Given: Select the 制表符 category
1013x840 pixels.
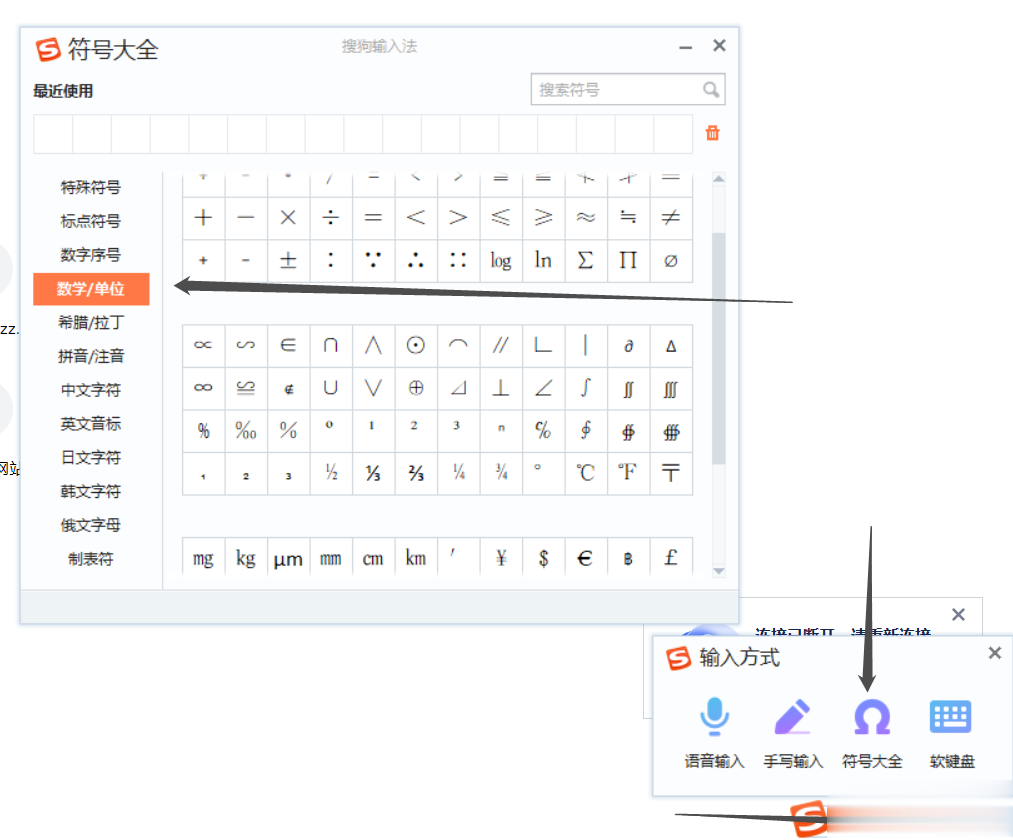Looking at the screenshot, I should pyautogui.click(x=91, y=559).
